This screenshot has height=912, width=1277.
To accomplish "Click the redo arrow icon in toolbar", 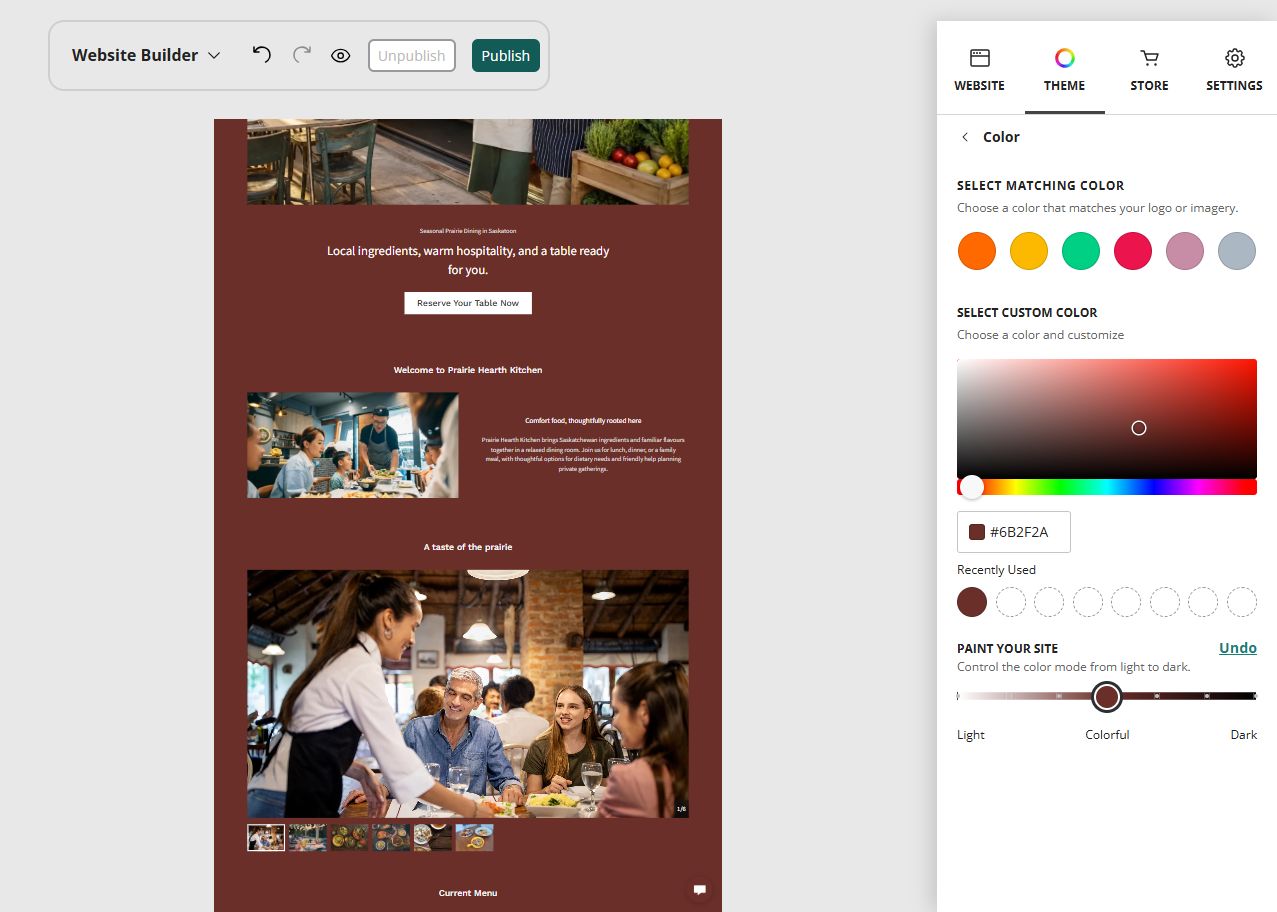I will coord(301,55).
